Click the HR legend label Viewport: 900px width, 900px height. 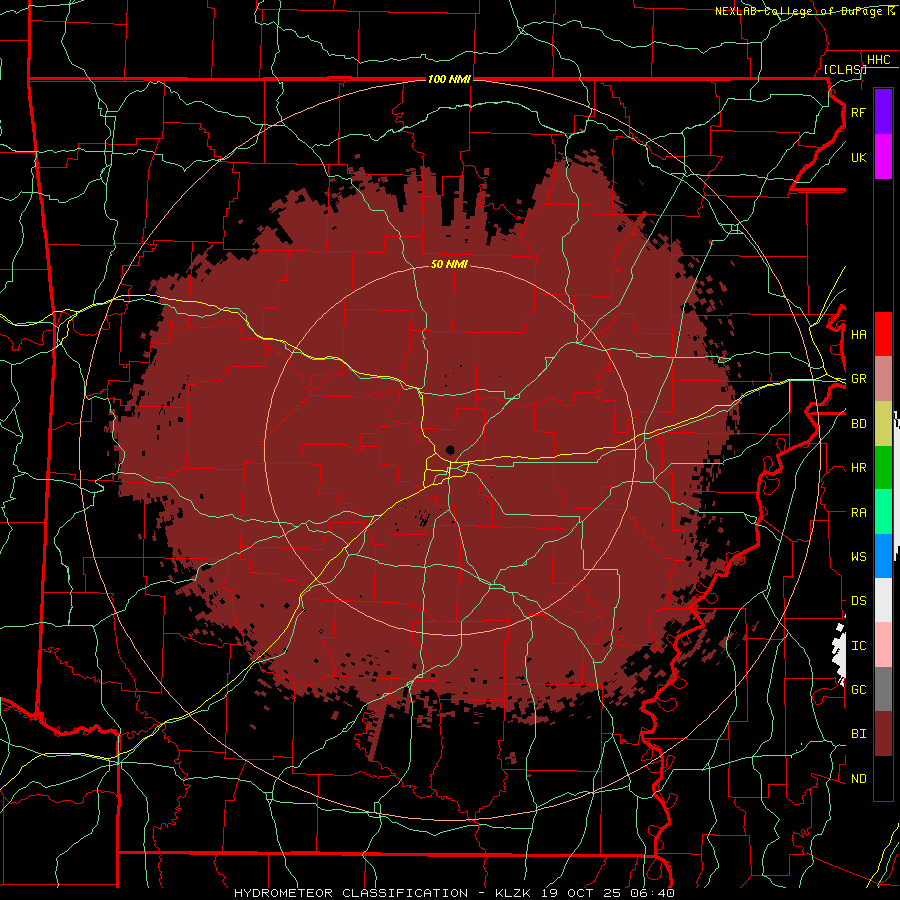[858, 468]
